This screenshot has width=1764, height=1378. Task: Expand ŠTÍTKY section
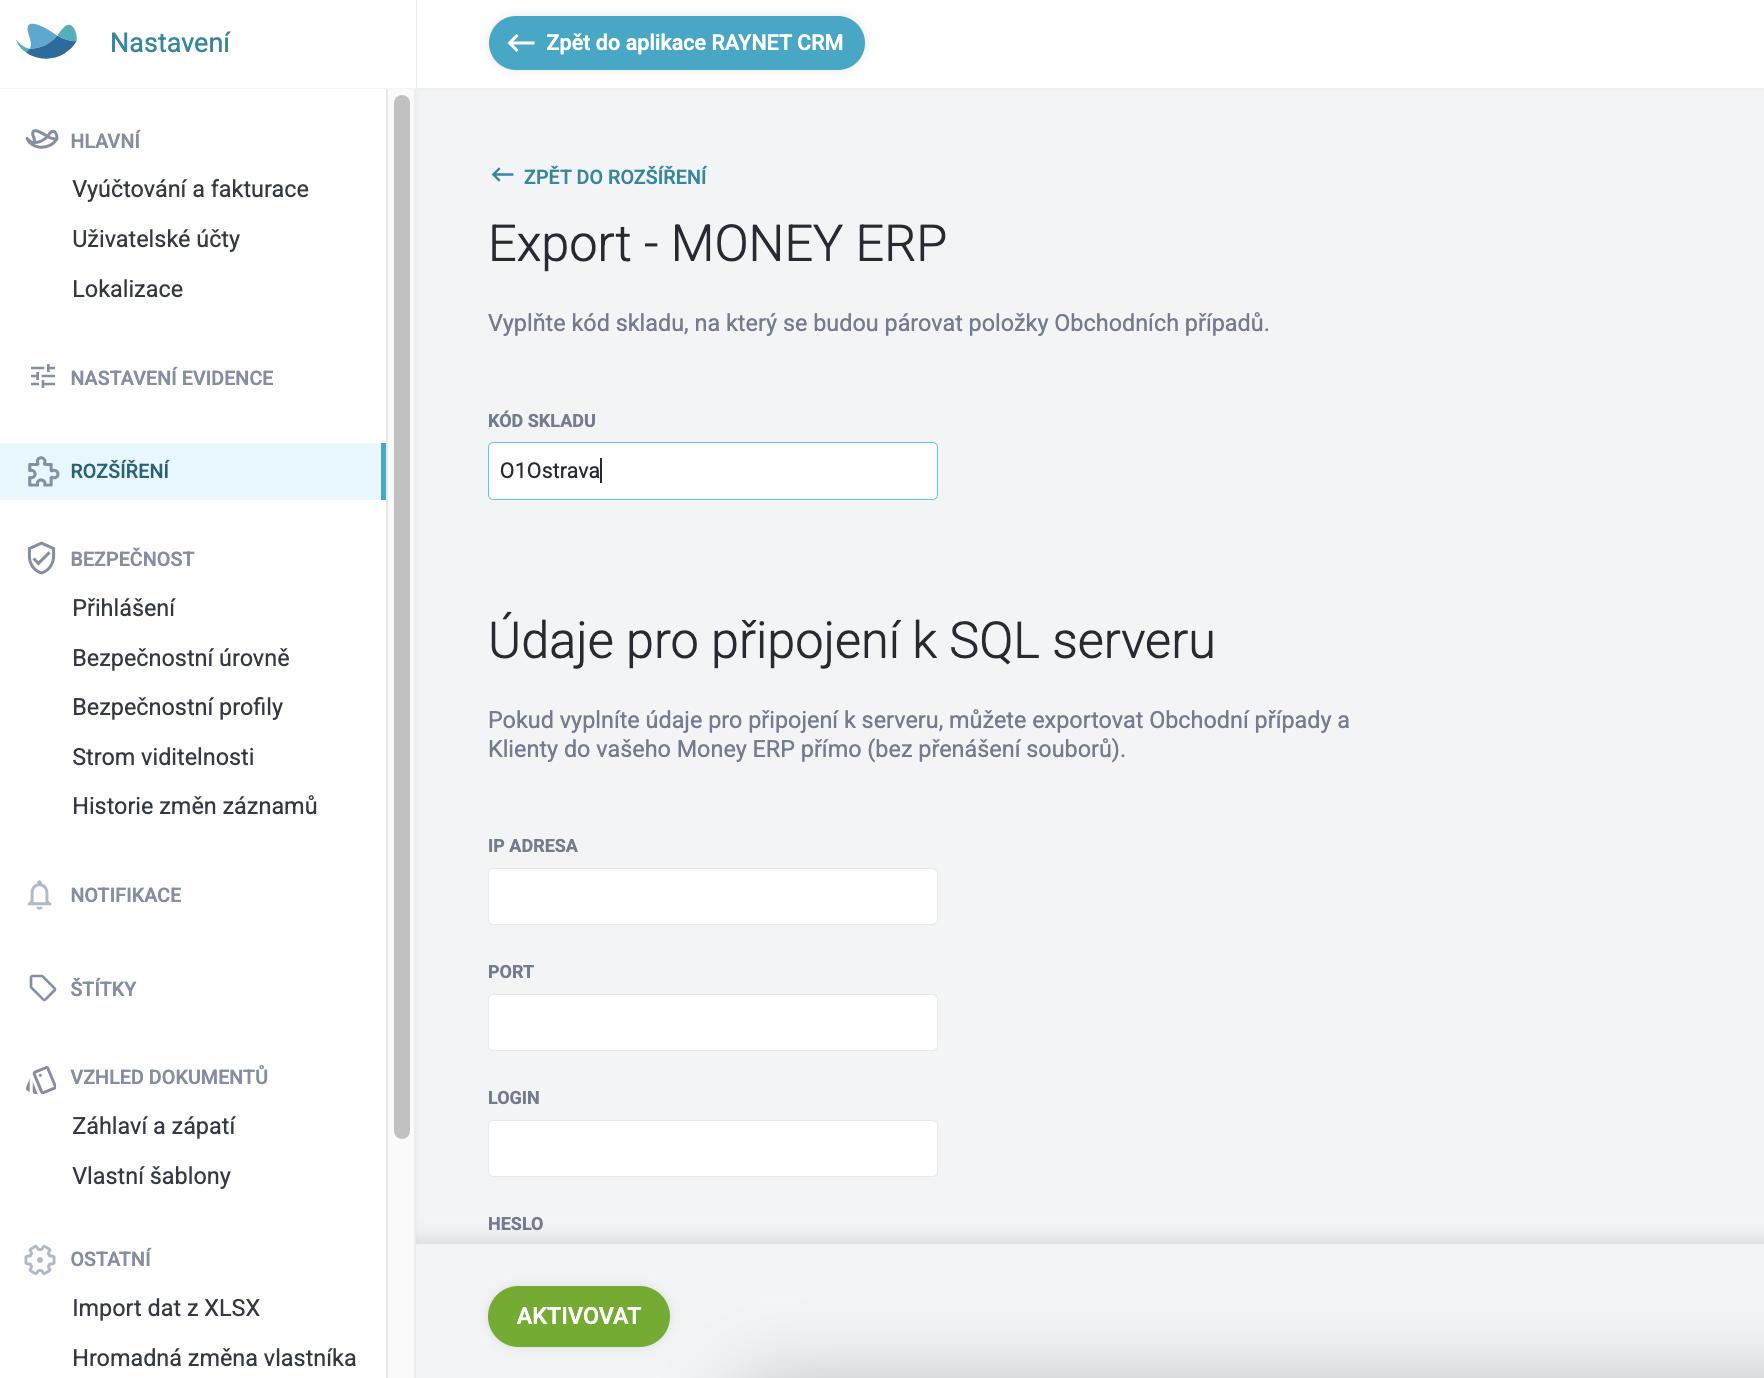(x=103, y=989)
